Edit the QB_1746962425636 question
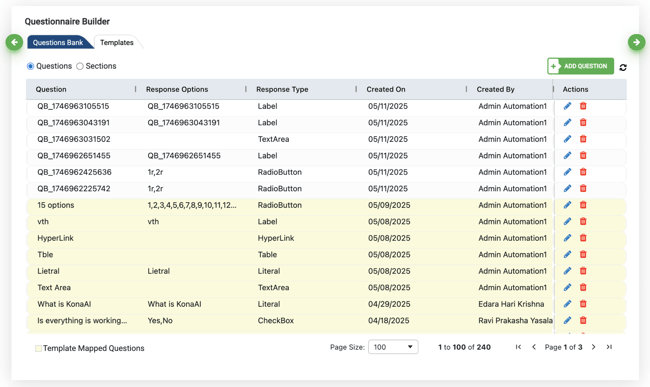 (x=568, y=172)
